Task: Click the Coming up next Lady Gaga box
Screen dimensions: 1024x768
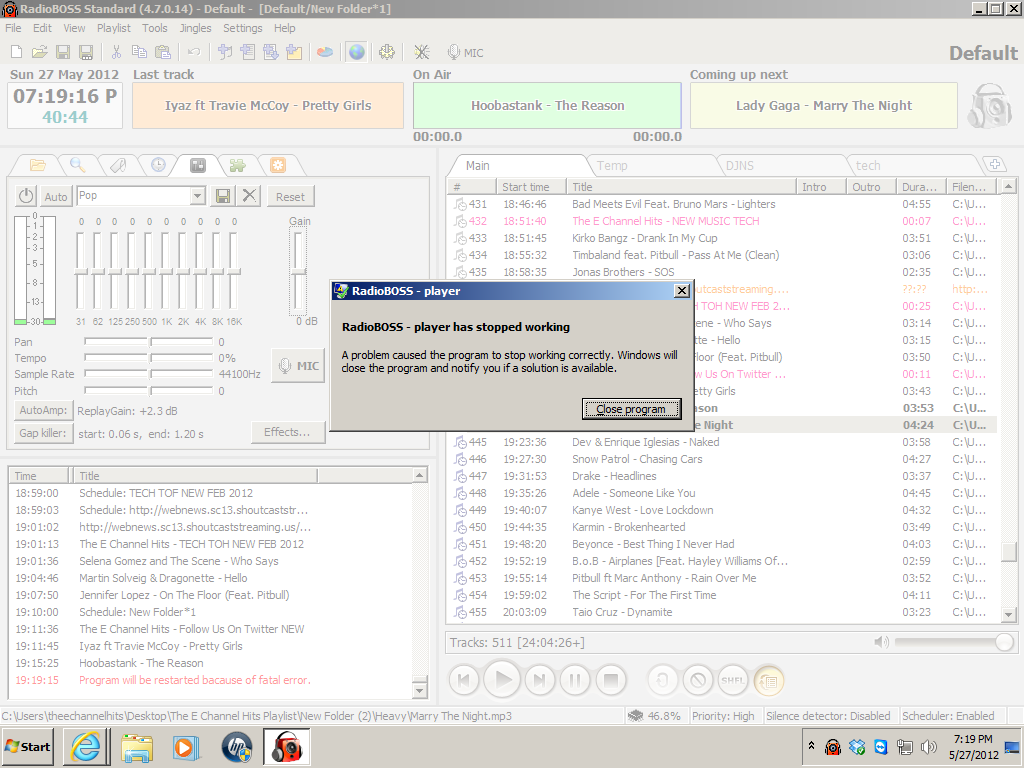Action: (824, 105)
